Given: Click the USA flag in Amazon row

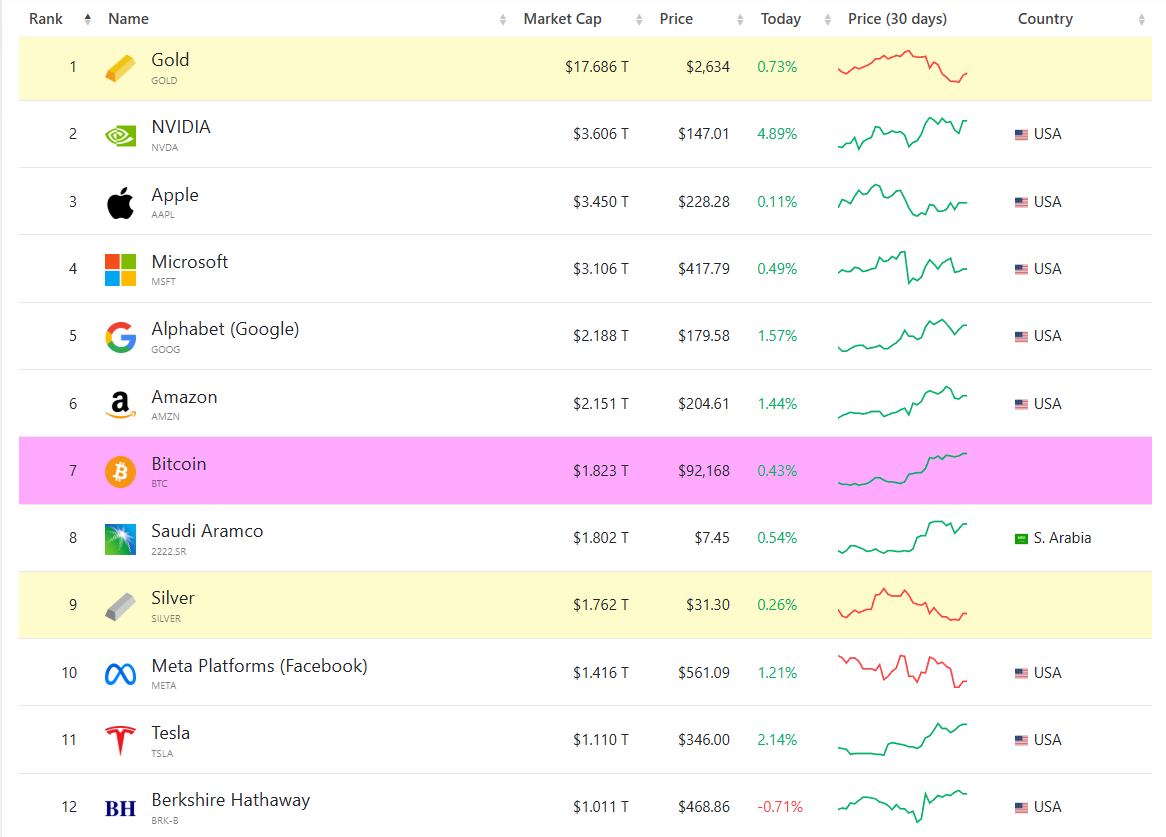Looking at the screenshot, I should point(1021,404).
